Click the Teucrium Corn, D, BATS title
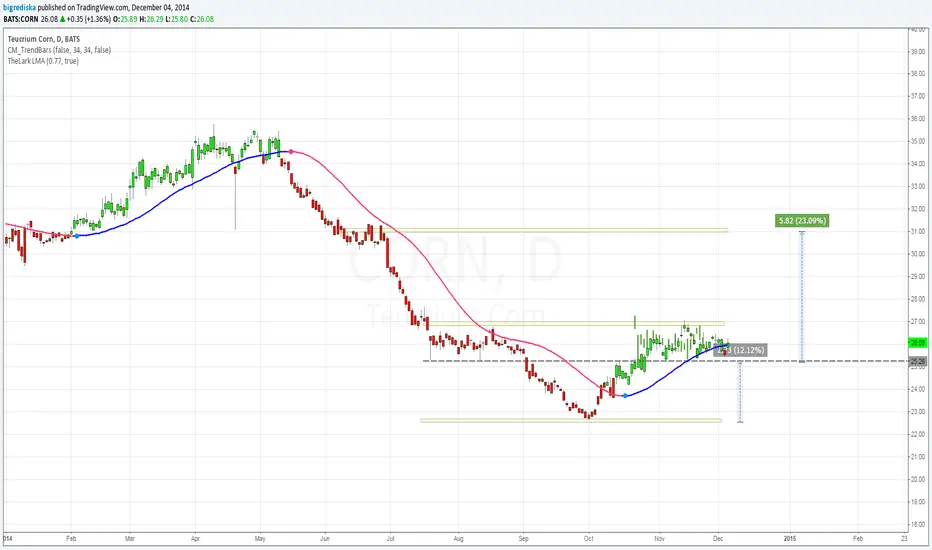 [x=44, y=39]
